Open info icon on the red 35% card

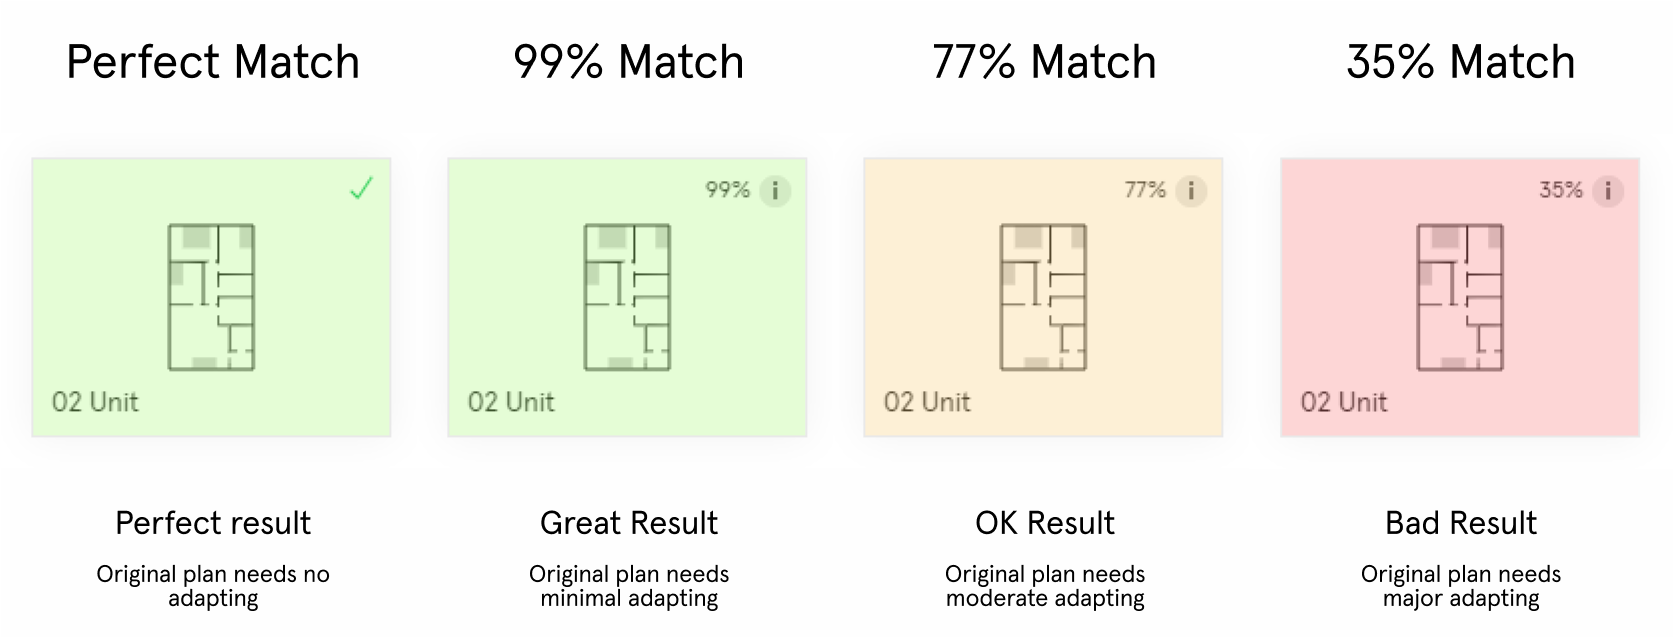tap(1608, 190)
